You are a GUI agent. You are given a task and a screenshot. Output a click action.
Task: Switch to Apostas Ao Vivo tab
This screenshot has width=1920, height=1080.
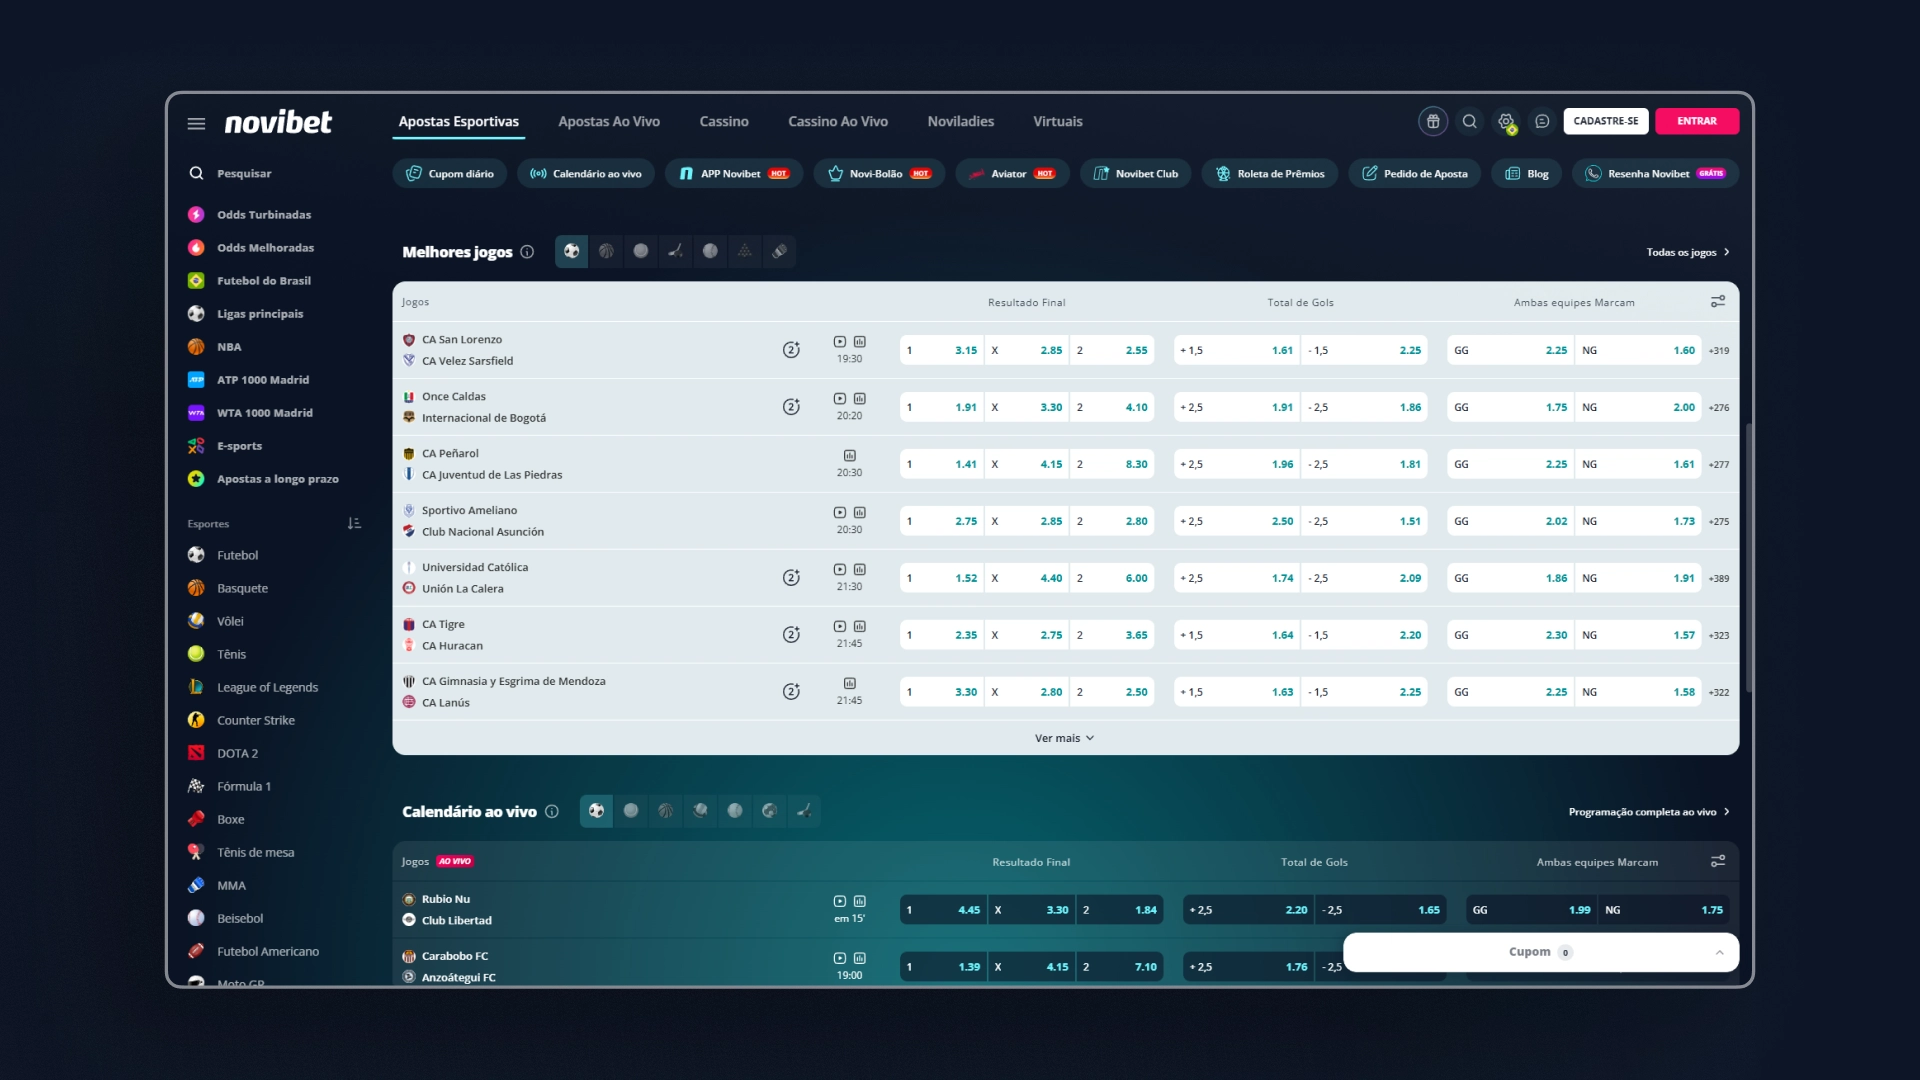point(608,121)
